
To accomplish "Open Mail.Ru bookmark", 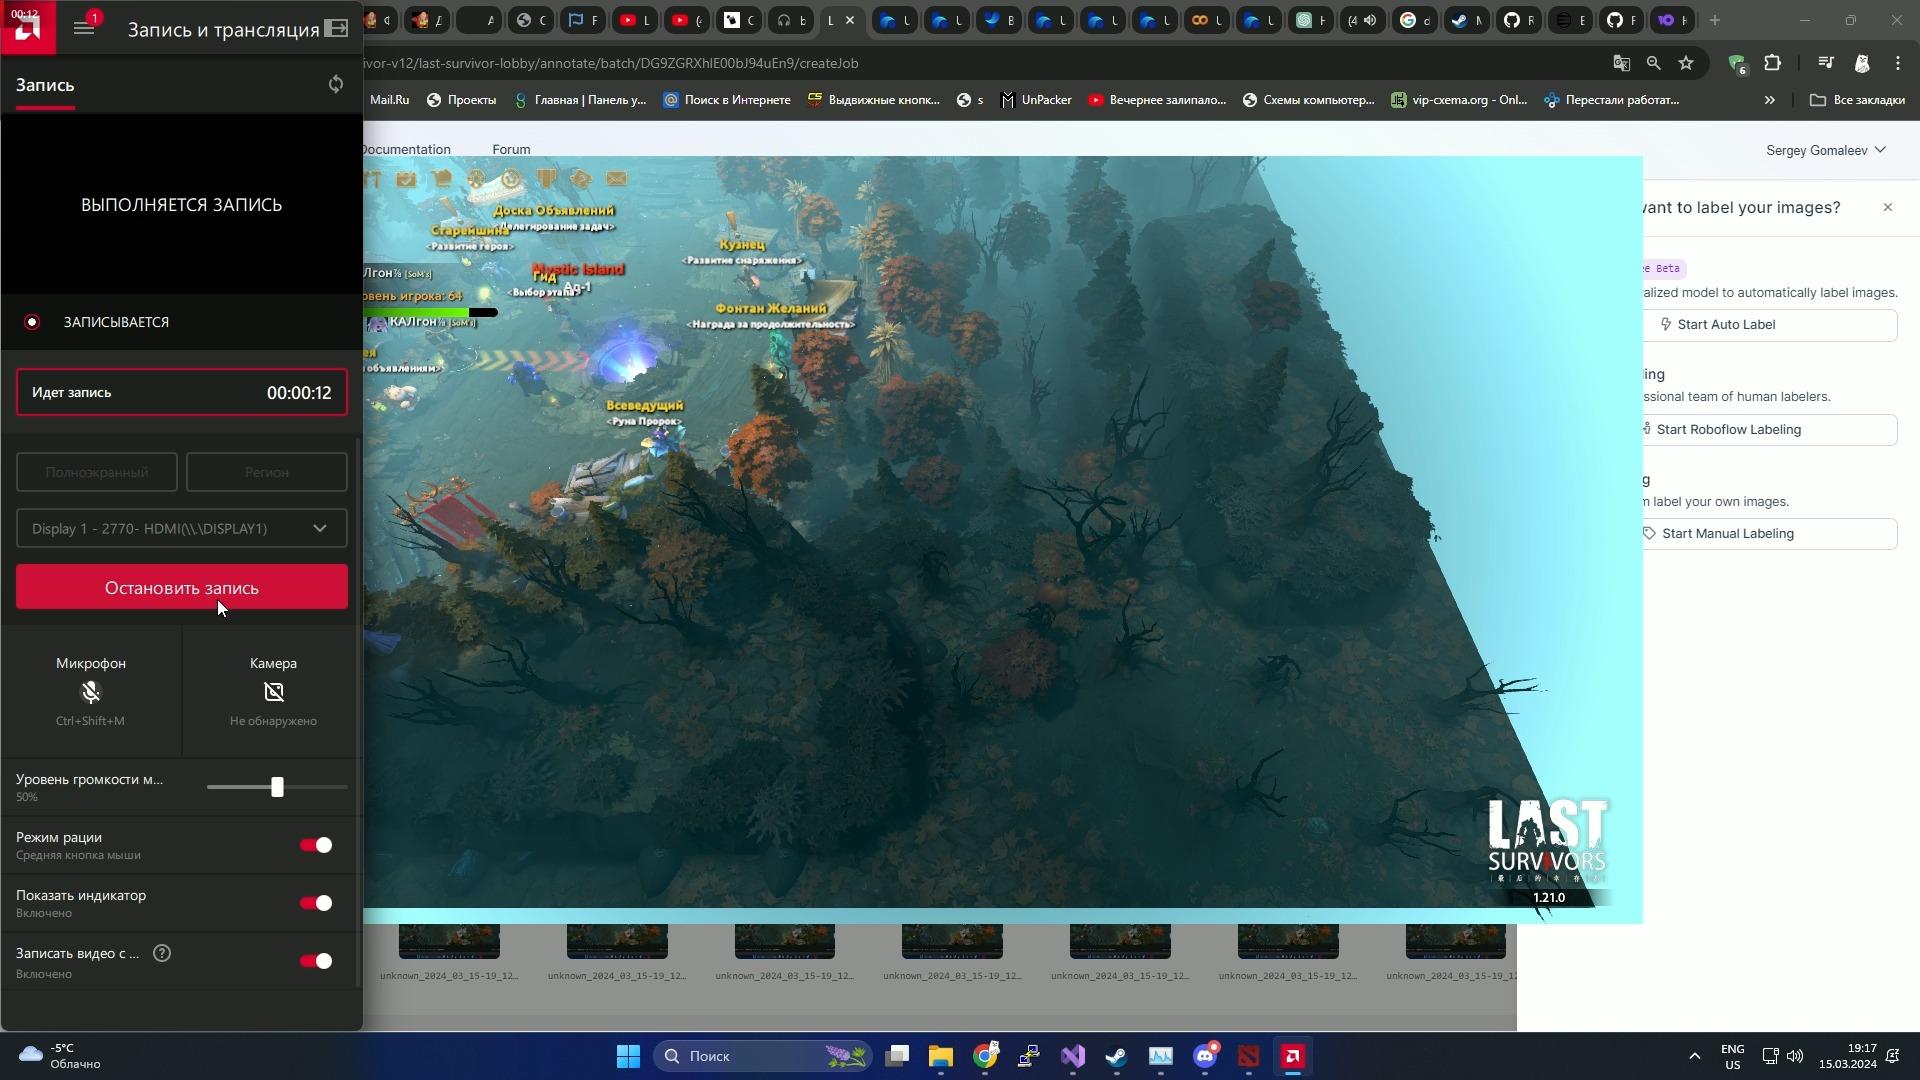I will [389, 100].
